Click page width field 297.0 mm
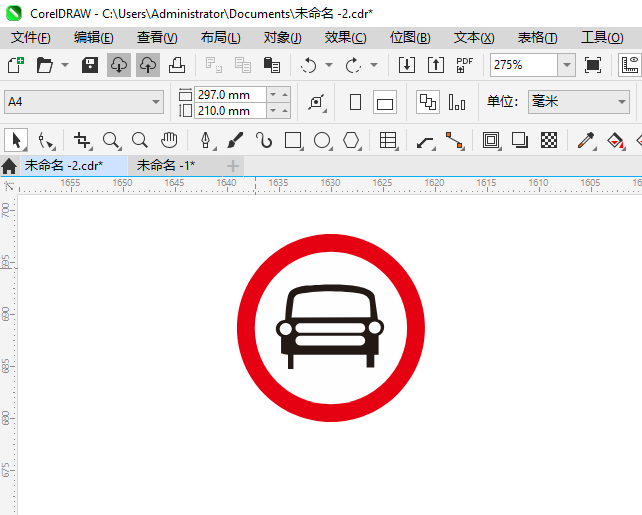This screenshot has height=515, width=642. 230,95
